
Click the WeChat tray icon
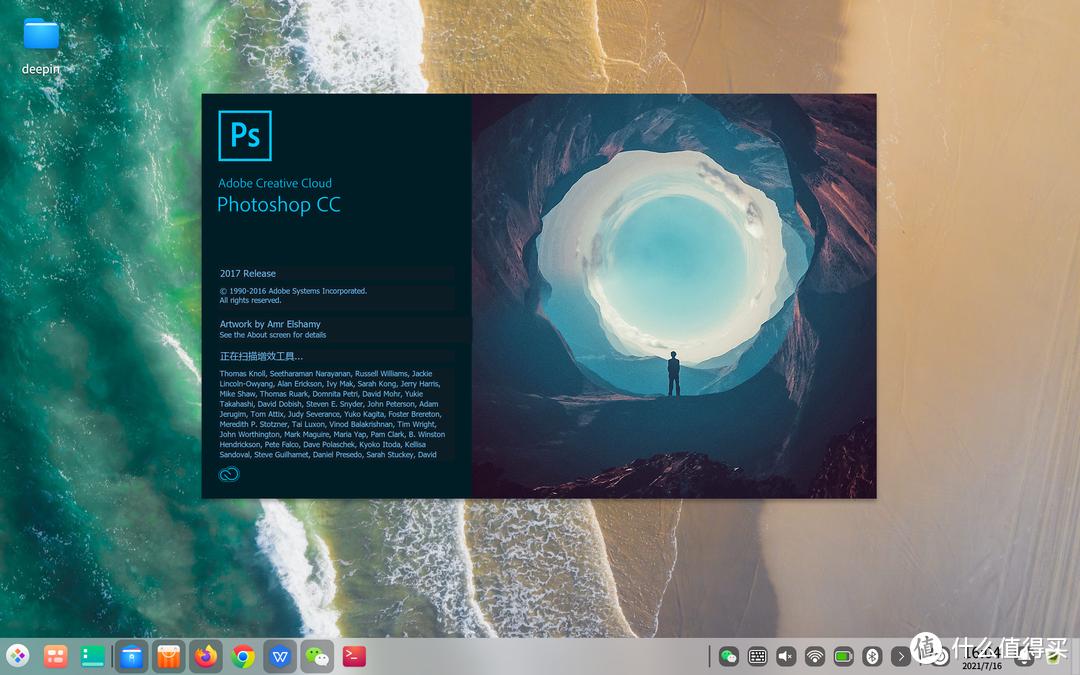[728, 656]
